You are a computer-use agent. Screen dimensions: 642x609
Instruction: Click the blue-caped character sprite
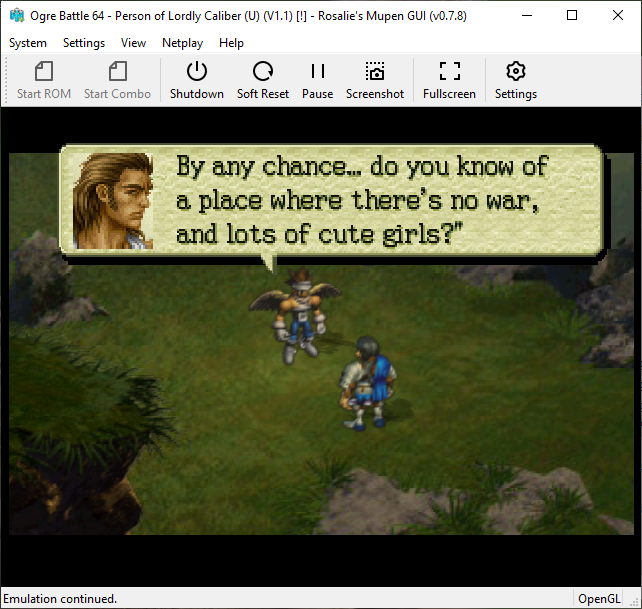coord(367,383)
